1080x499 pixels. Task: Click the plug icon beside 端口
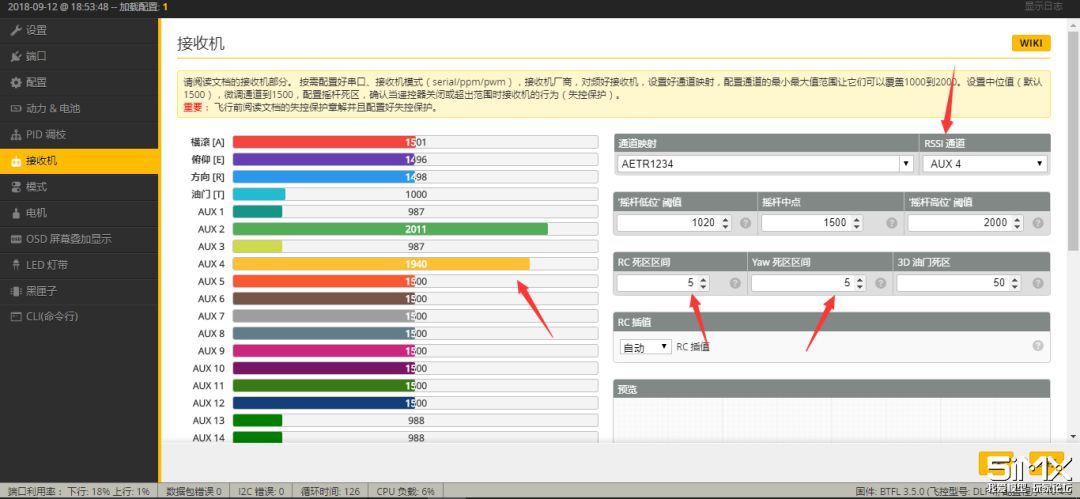[x=16, y=56]
